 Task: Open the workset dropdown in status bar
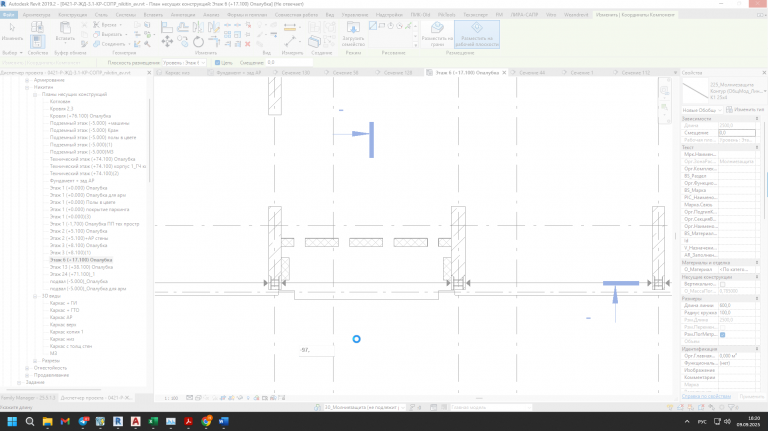(x=365, y=407)
